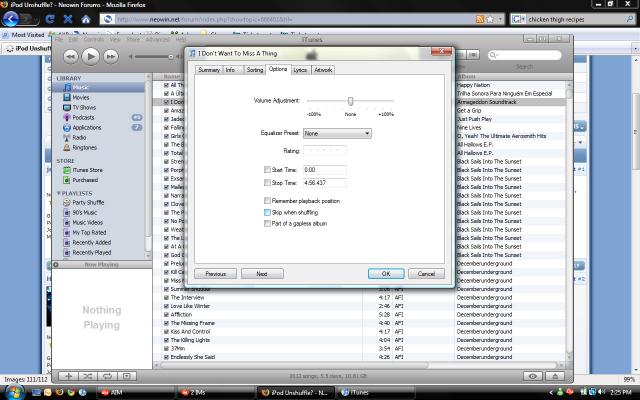Click the iTunes previous track button
The width and height of the screenshot is (640, 400).
(71, 56)
